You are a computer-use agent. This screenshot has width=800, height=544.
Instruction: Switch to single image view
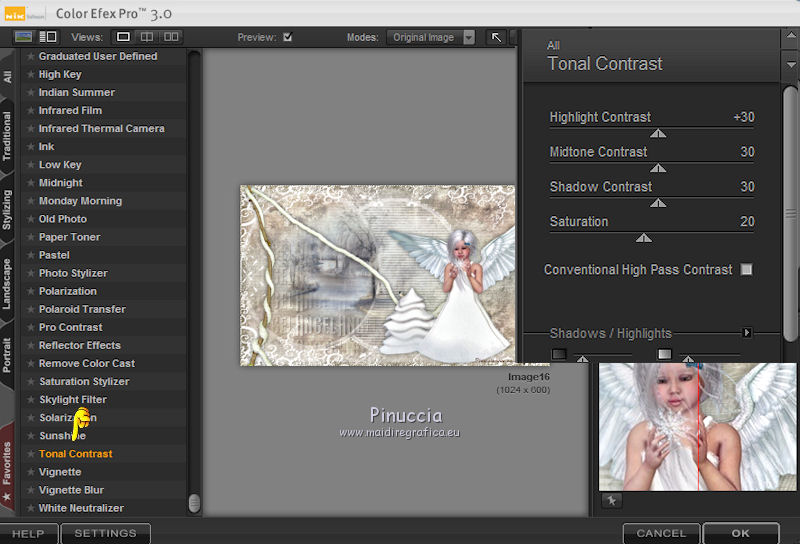[124, 37]
